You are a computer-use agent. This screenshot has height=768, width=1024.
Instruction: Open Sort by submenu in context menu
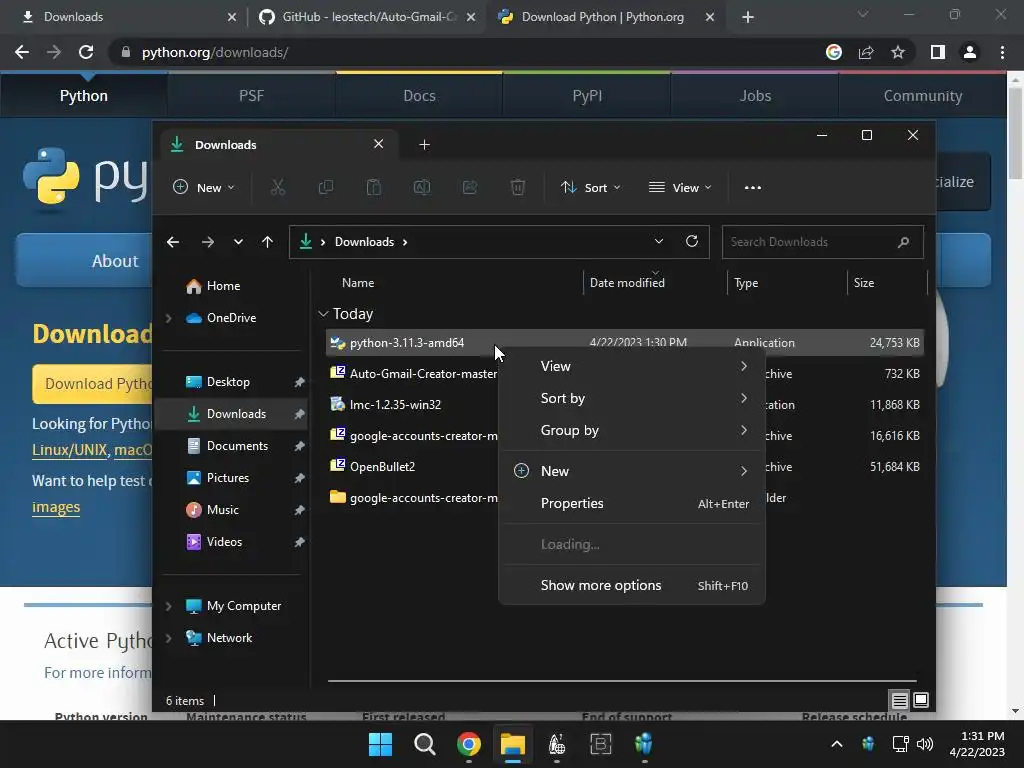pos(632,398)
